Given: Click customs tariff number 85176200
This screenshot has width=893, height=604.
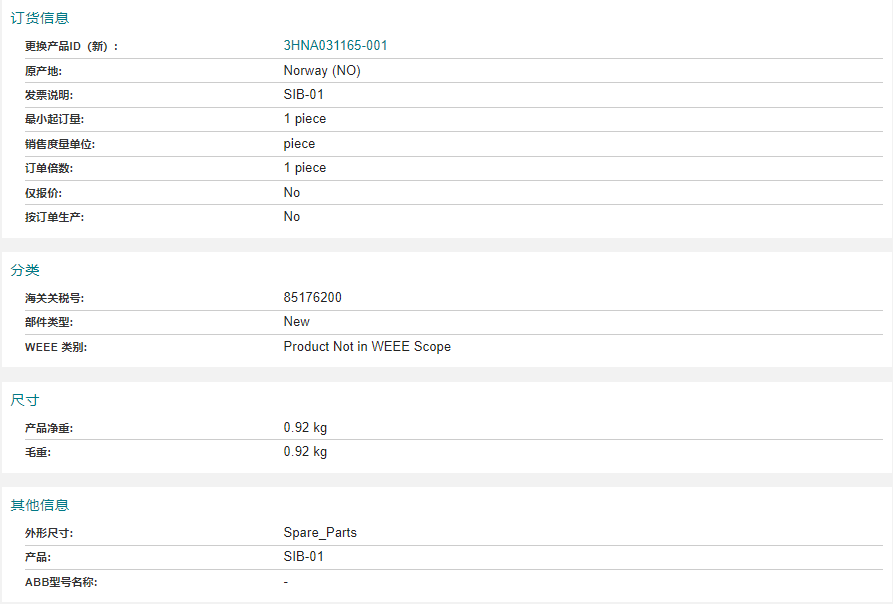Looking at the screenshot, I should click(x=313, y=297).
